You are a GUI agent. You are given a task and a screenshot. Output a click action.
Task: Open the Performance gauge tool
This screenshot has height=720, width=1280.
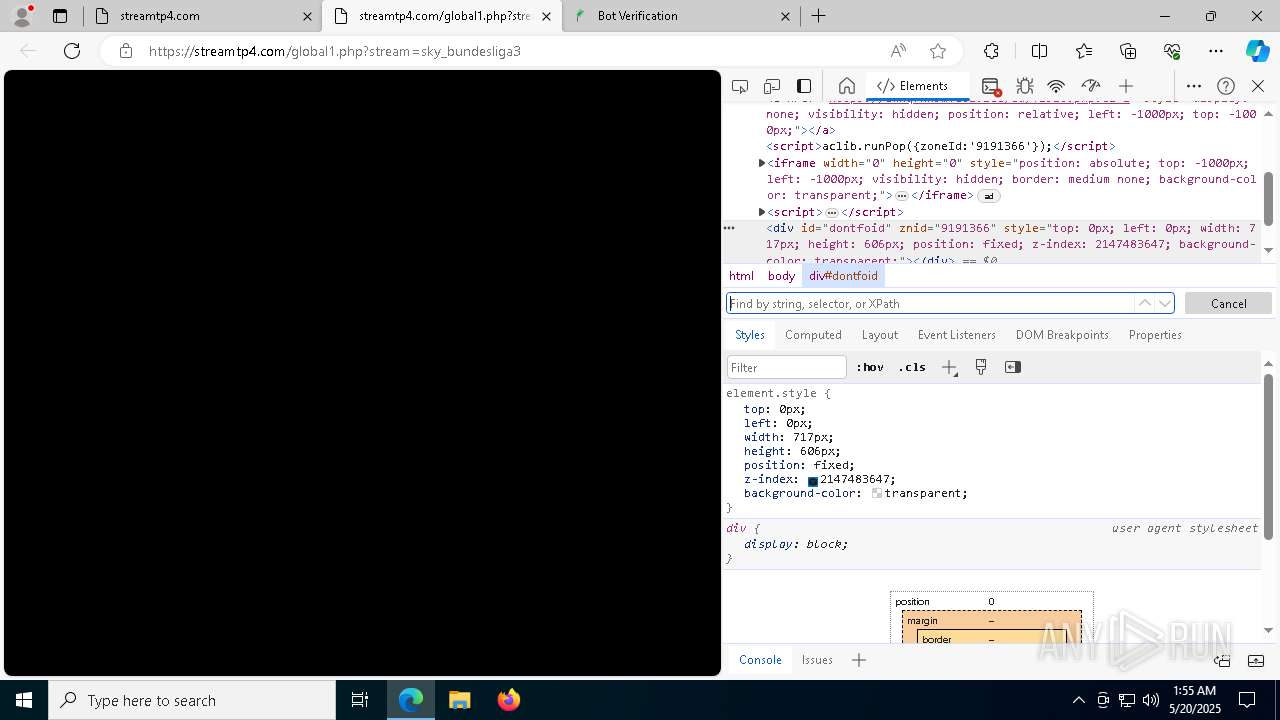pos(1091,86)
